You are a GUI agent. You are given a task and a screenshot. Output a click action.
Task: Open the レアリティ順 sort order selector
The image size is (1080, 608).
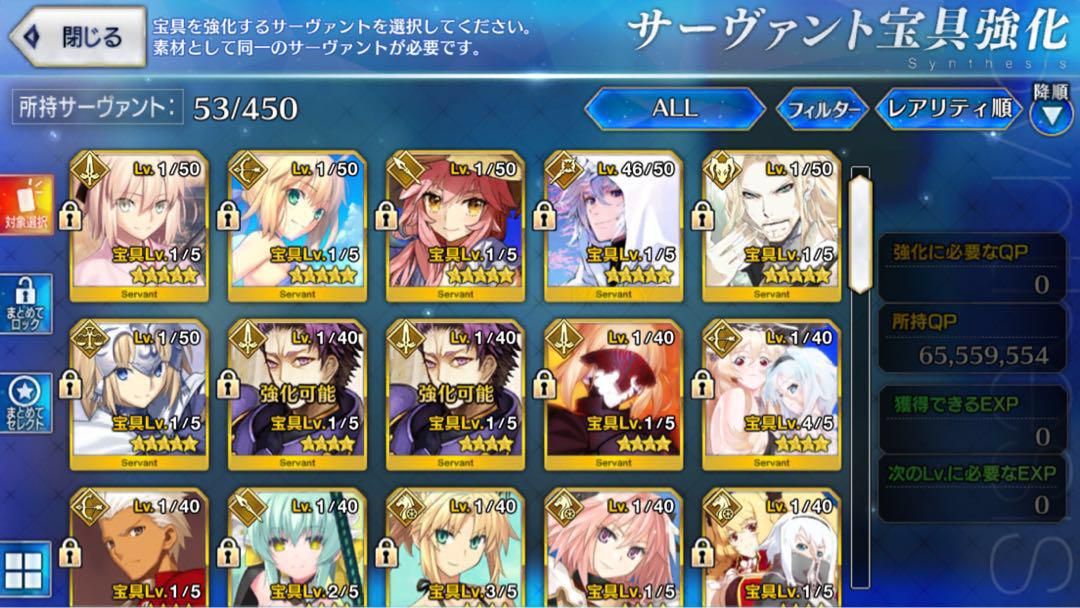coord(950,109)
